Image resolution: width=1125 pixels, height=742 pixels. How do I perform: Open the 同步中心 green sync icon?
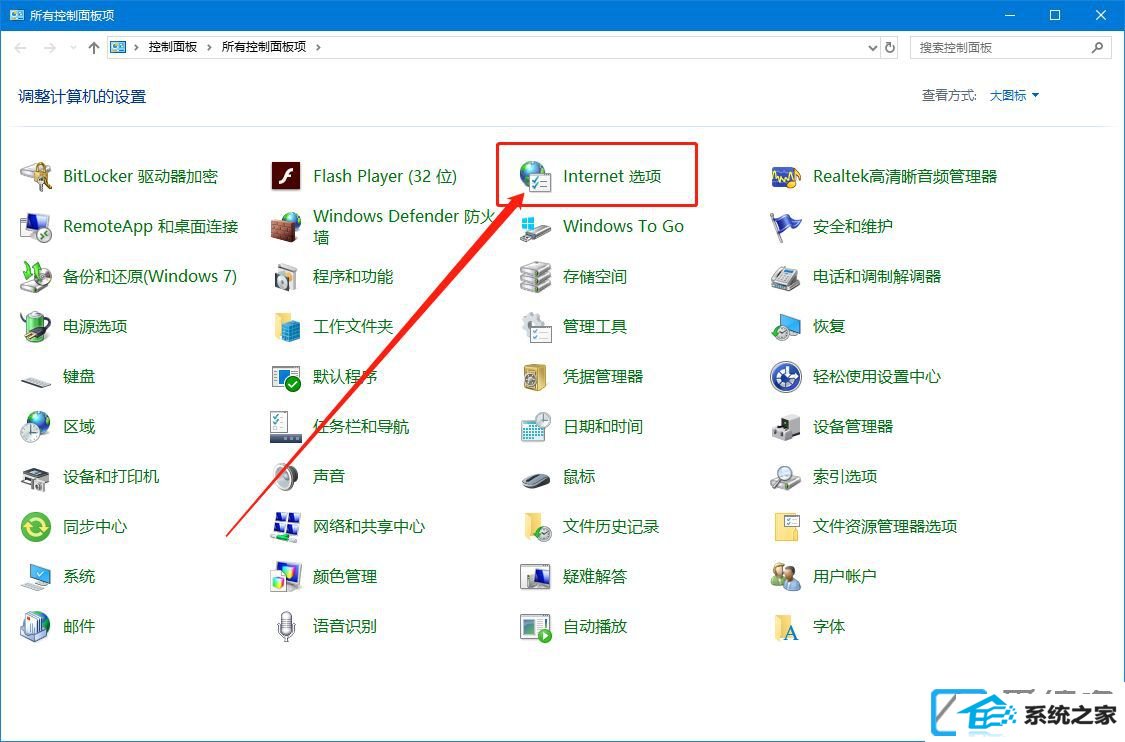tap(36, 527)
